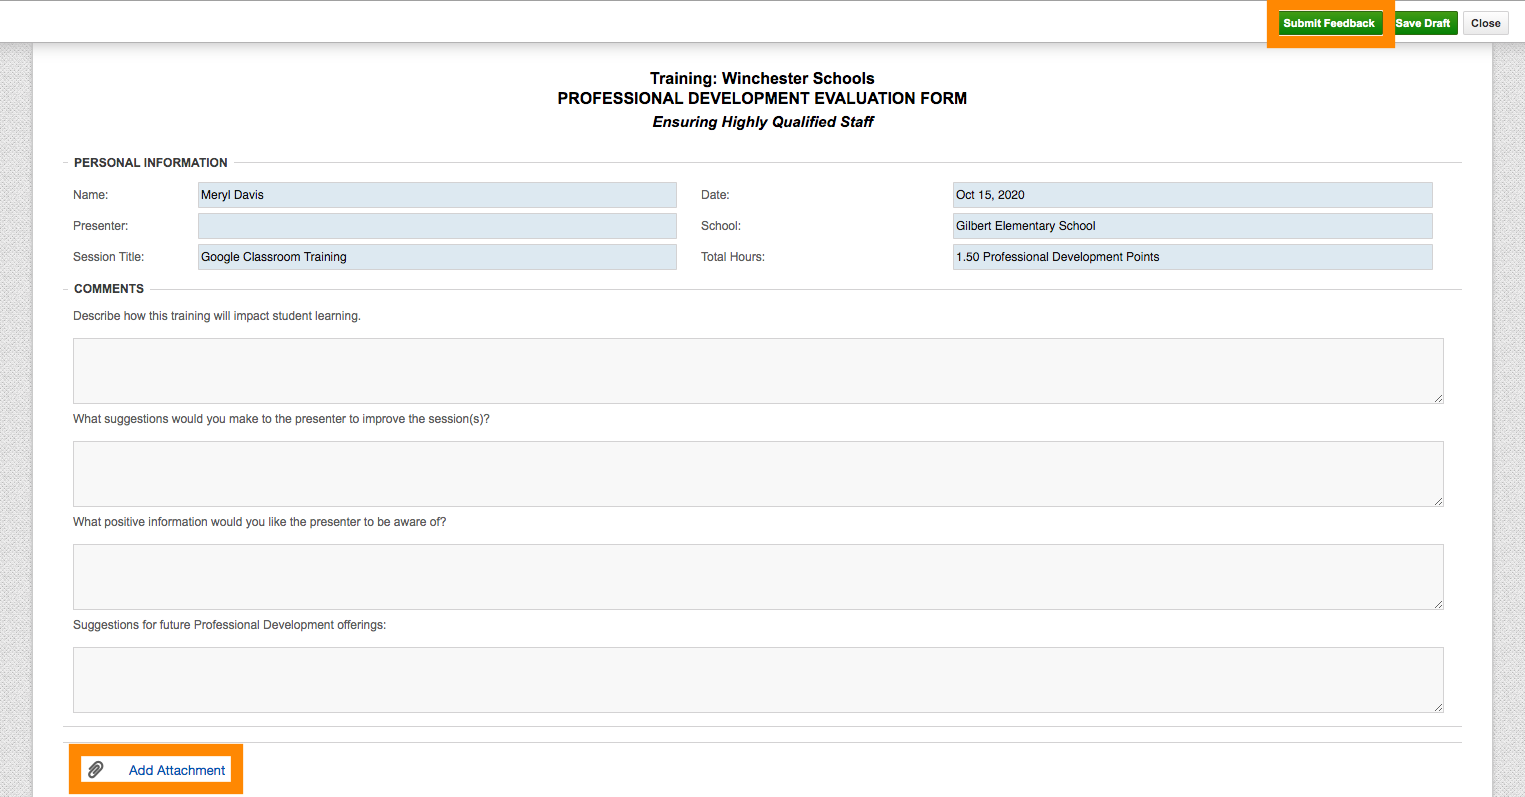The width and height of the screenshot is (1525, 797).
Task: Click the Save Draft button
Action: tap(1423, 22)
